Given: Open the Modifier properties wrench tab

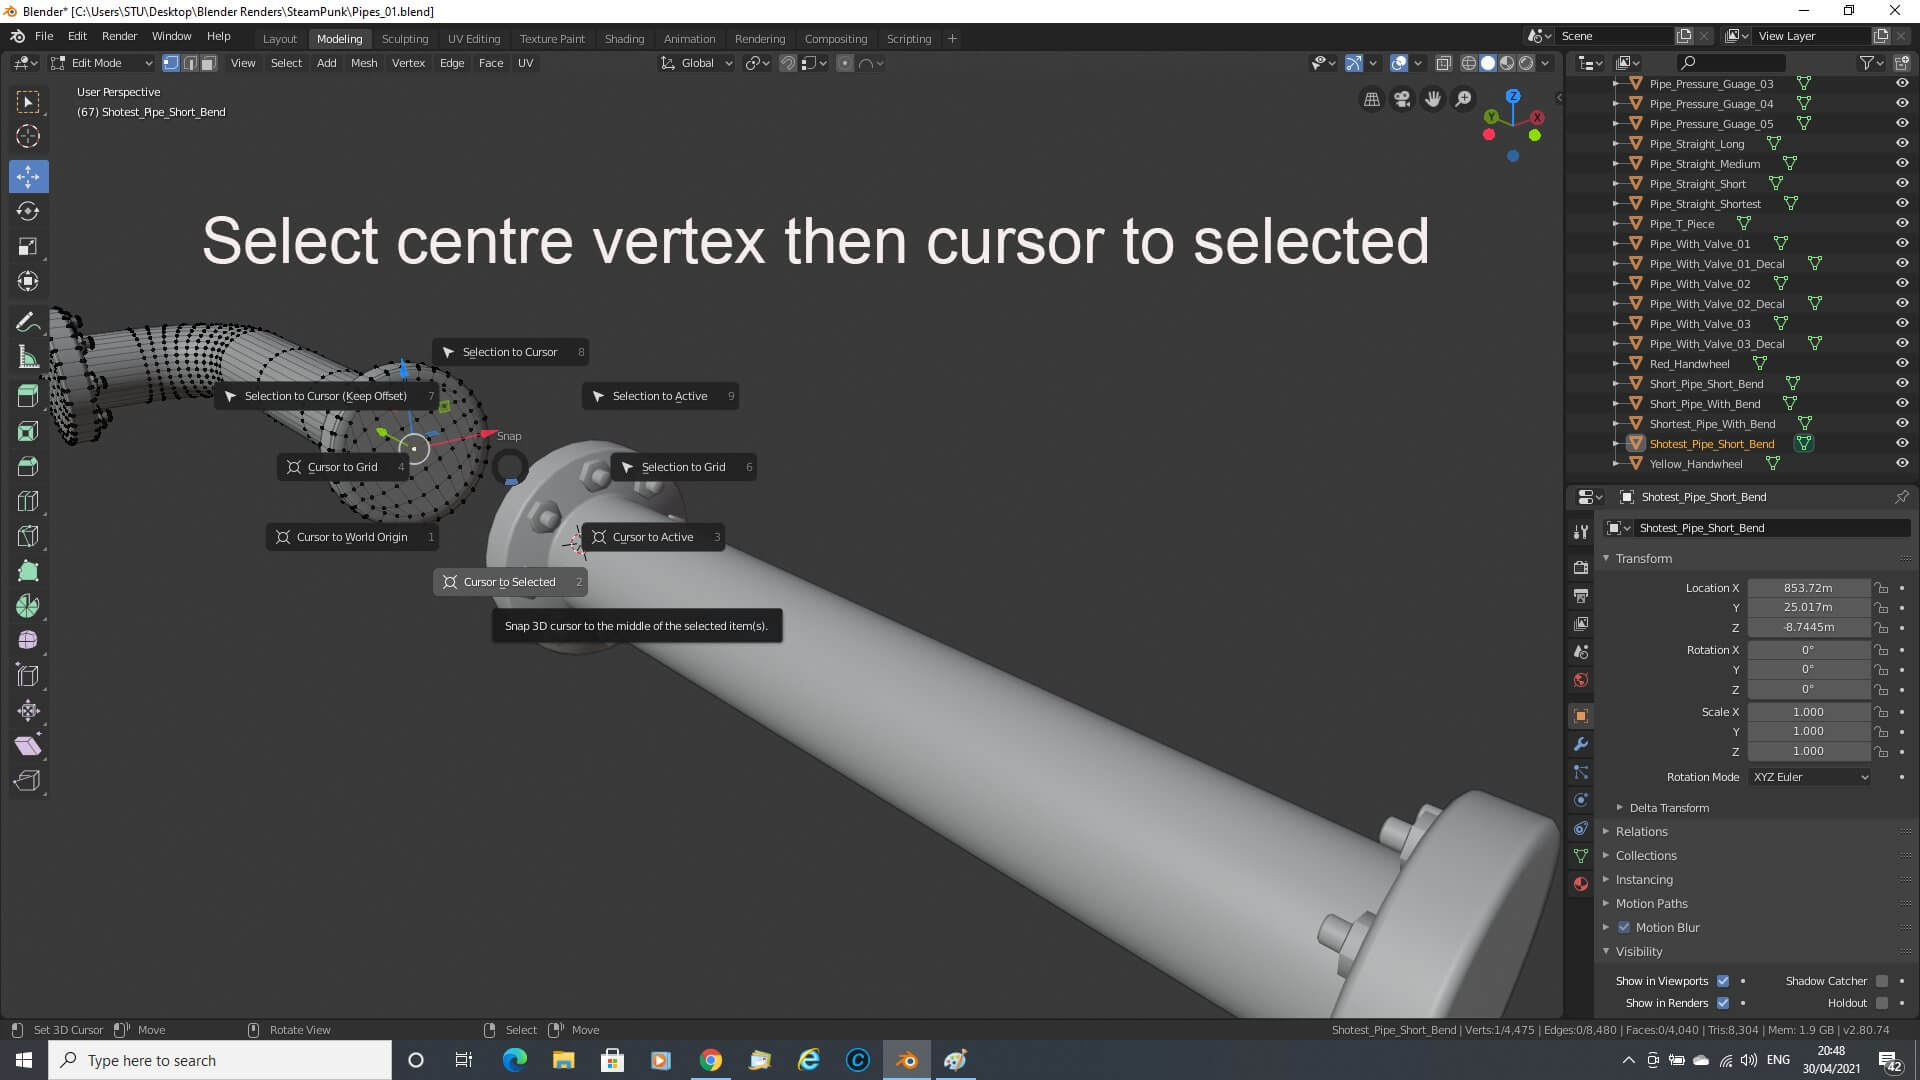Looking at the screenshot, I should point(1581,744).
